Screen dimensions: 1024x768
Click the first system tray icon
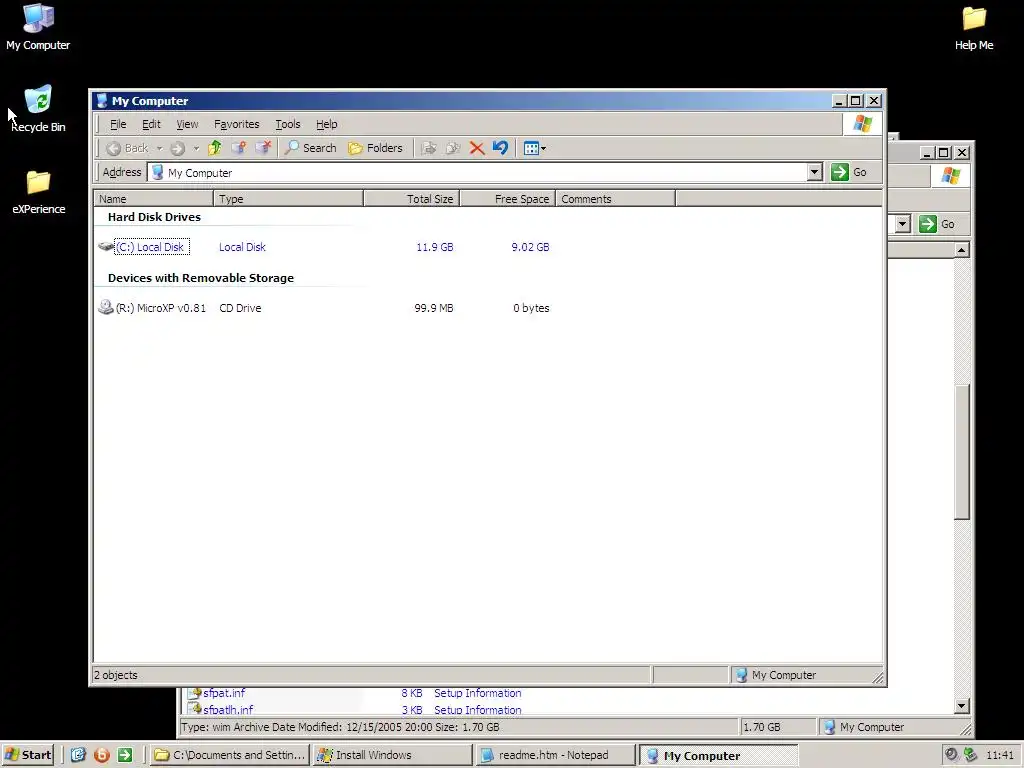pyautogui.click(x=952, y=755)
